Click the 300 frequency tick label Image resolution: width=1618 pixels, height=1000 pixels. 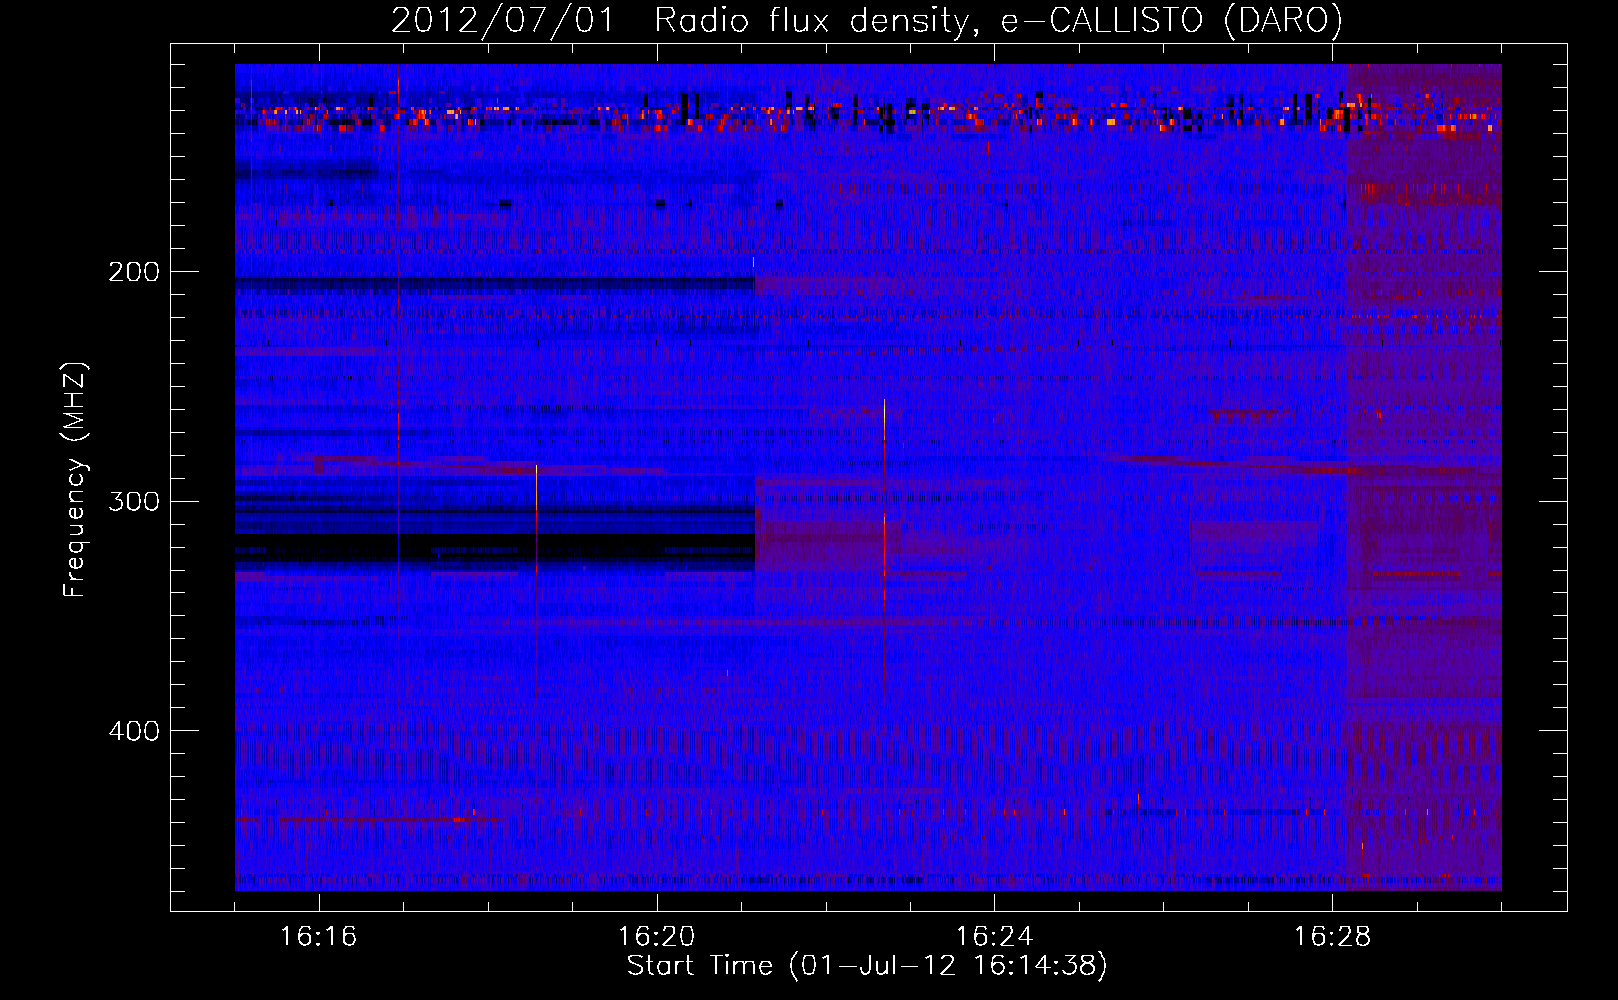pyautogui.click(x=134, y=501)
